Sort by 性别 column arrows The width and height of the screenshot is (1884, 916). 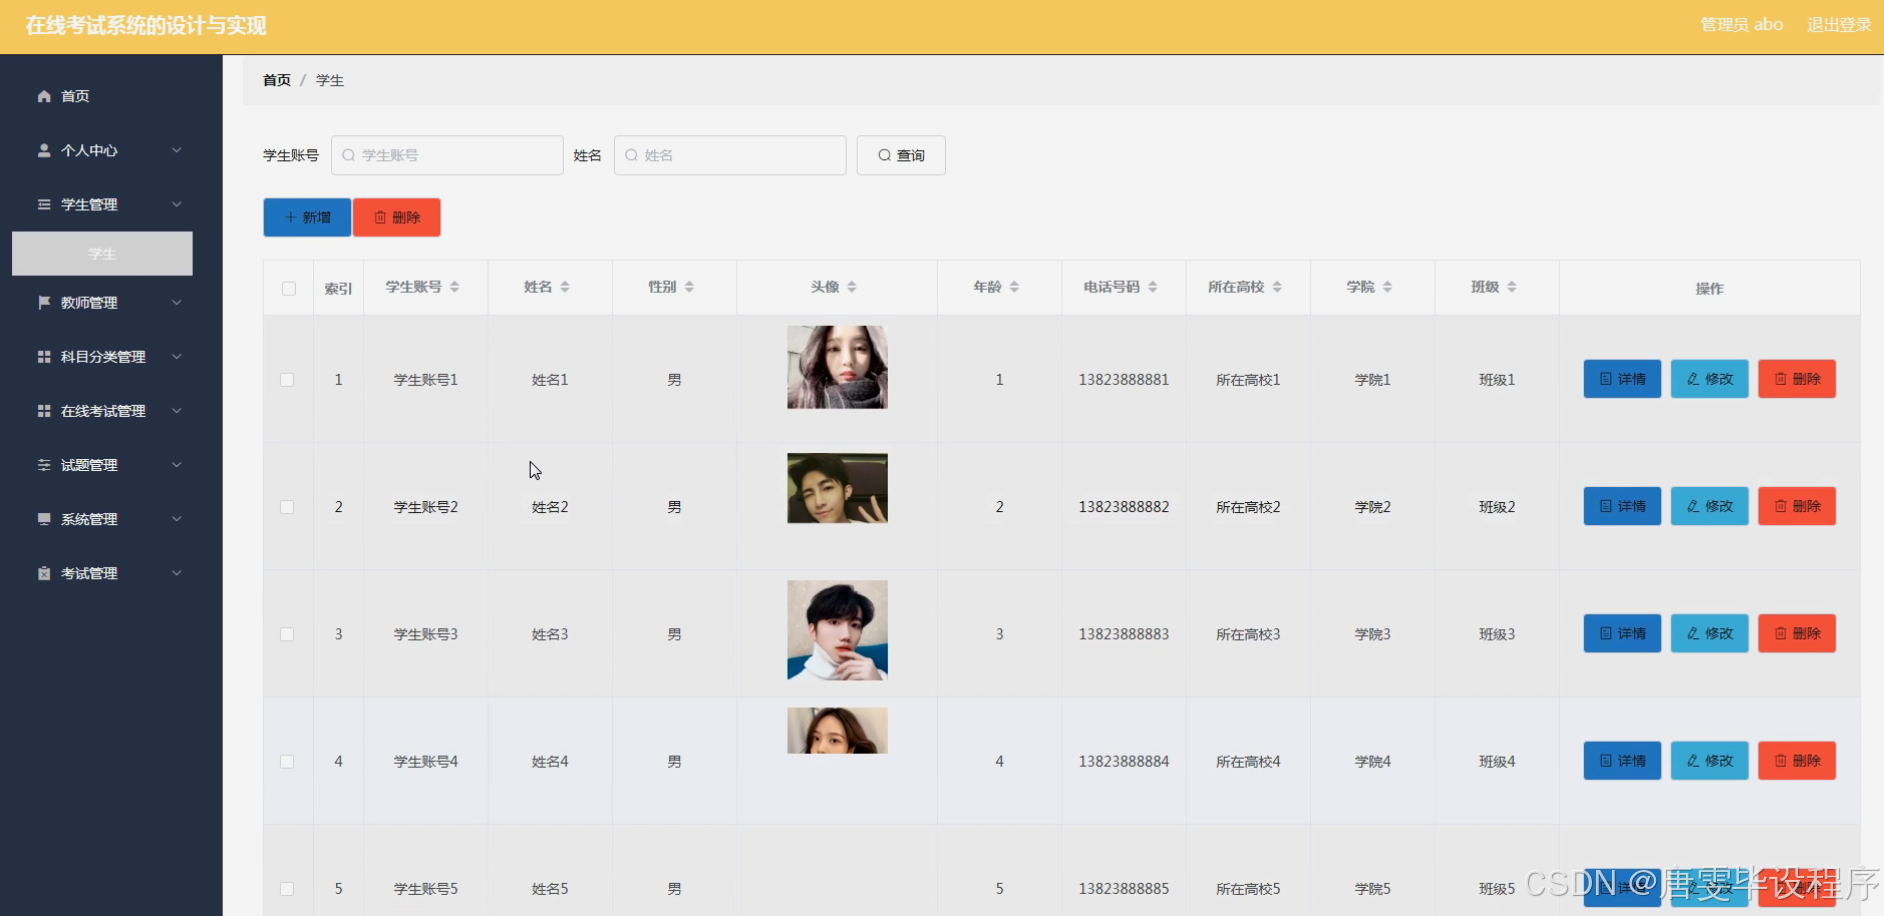(x=689, y=287)
